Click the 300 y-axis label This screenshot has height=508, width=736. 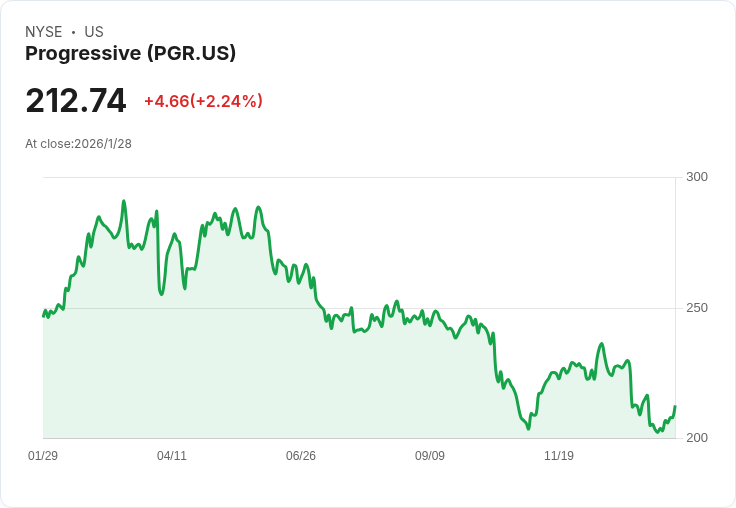[x=697, y=177]
